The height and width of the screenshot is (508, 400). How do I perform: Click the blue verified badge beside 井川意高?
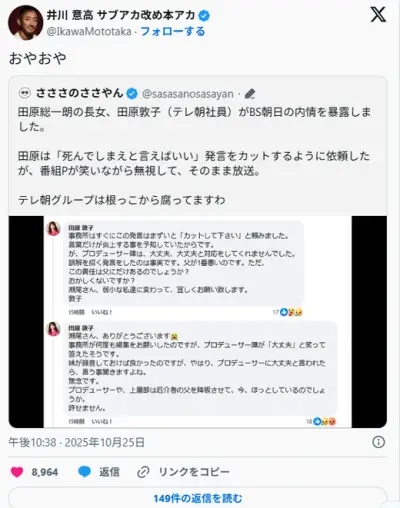pyautogui.click(x=204, y=15)
